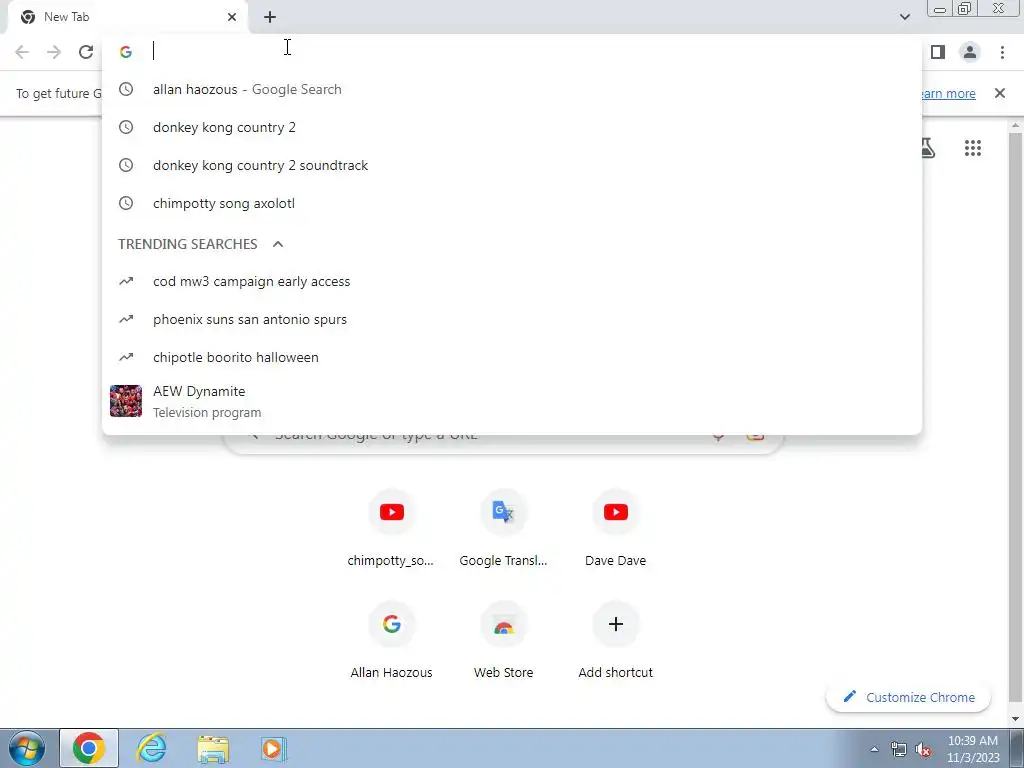1024x768 pixels.
Task: Dismiss the info bar with the X icon
Action: click(1000, 93)
